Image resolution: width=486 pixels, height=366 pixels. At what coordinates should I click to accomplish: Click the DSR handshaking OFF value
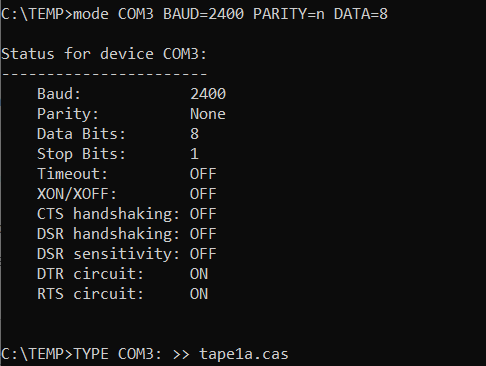(x=203, y=234)
